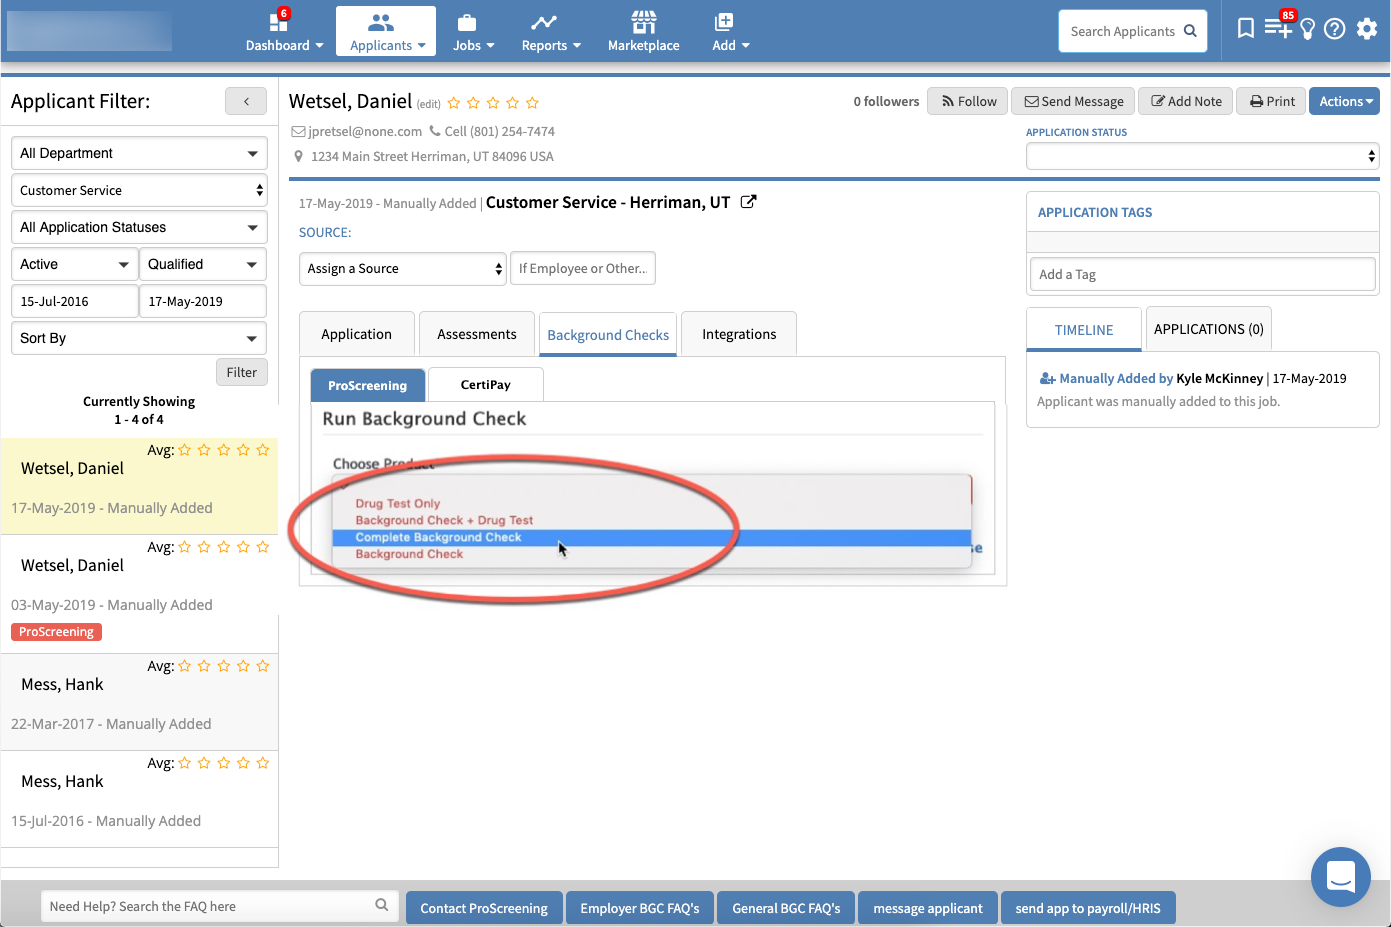Click the Contact ProScreening button

click(x=484, y=908)
